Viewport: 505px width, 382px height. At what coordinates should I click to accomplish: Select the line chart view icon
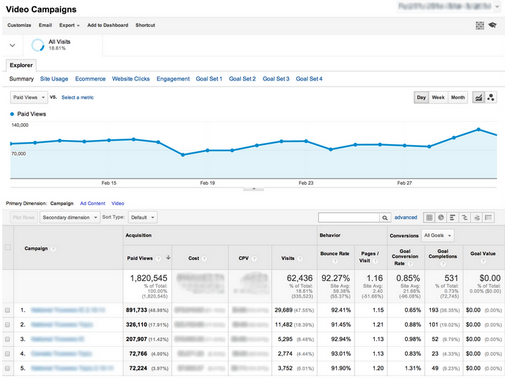(x=479, y=97)
